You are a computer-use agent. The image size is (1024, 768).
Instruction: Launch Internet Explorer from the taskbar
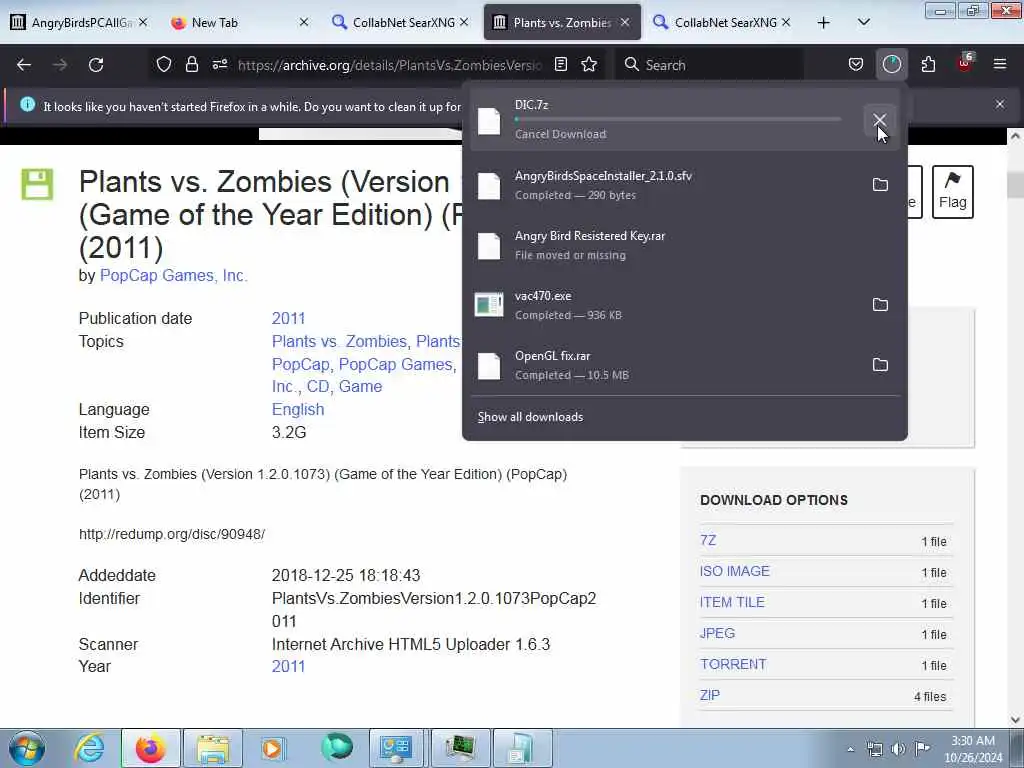click(x=89, y=748)
